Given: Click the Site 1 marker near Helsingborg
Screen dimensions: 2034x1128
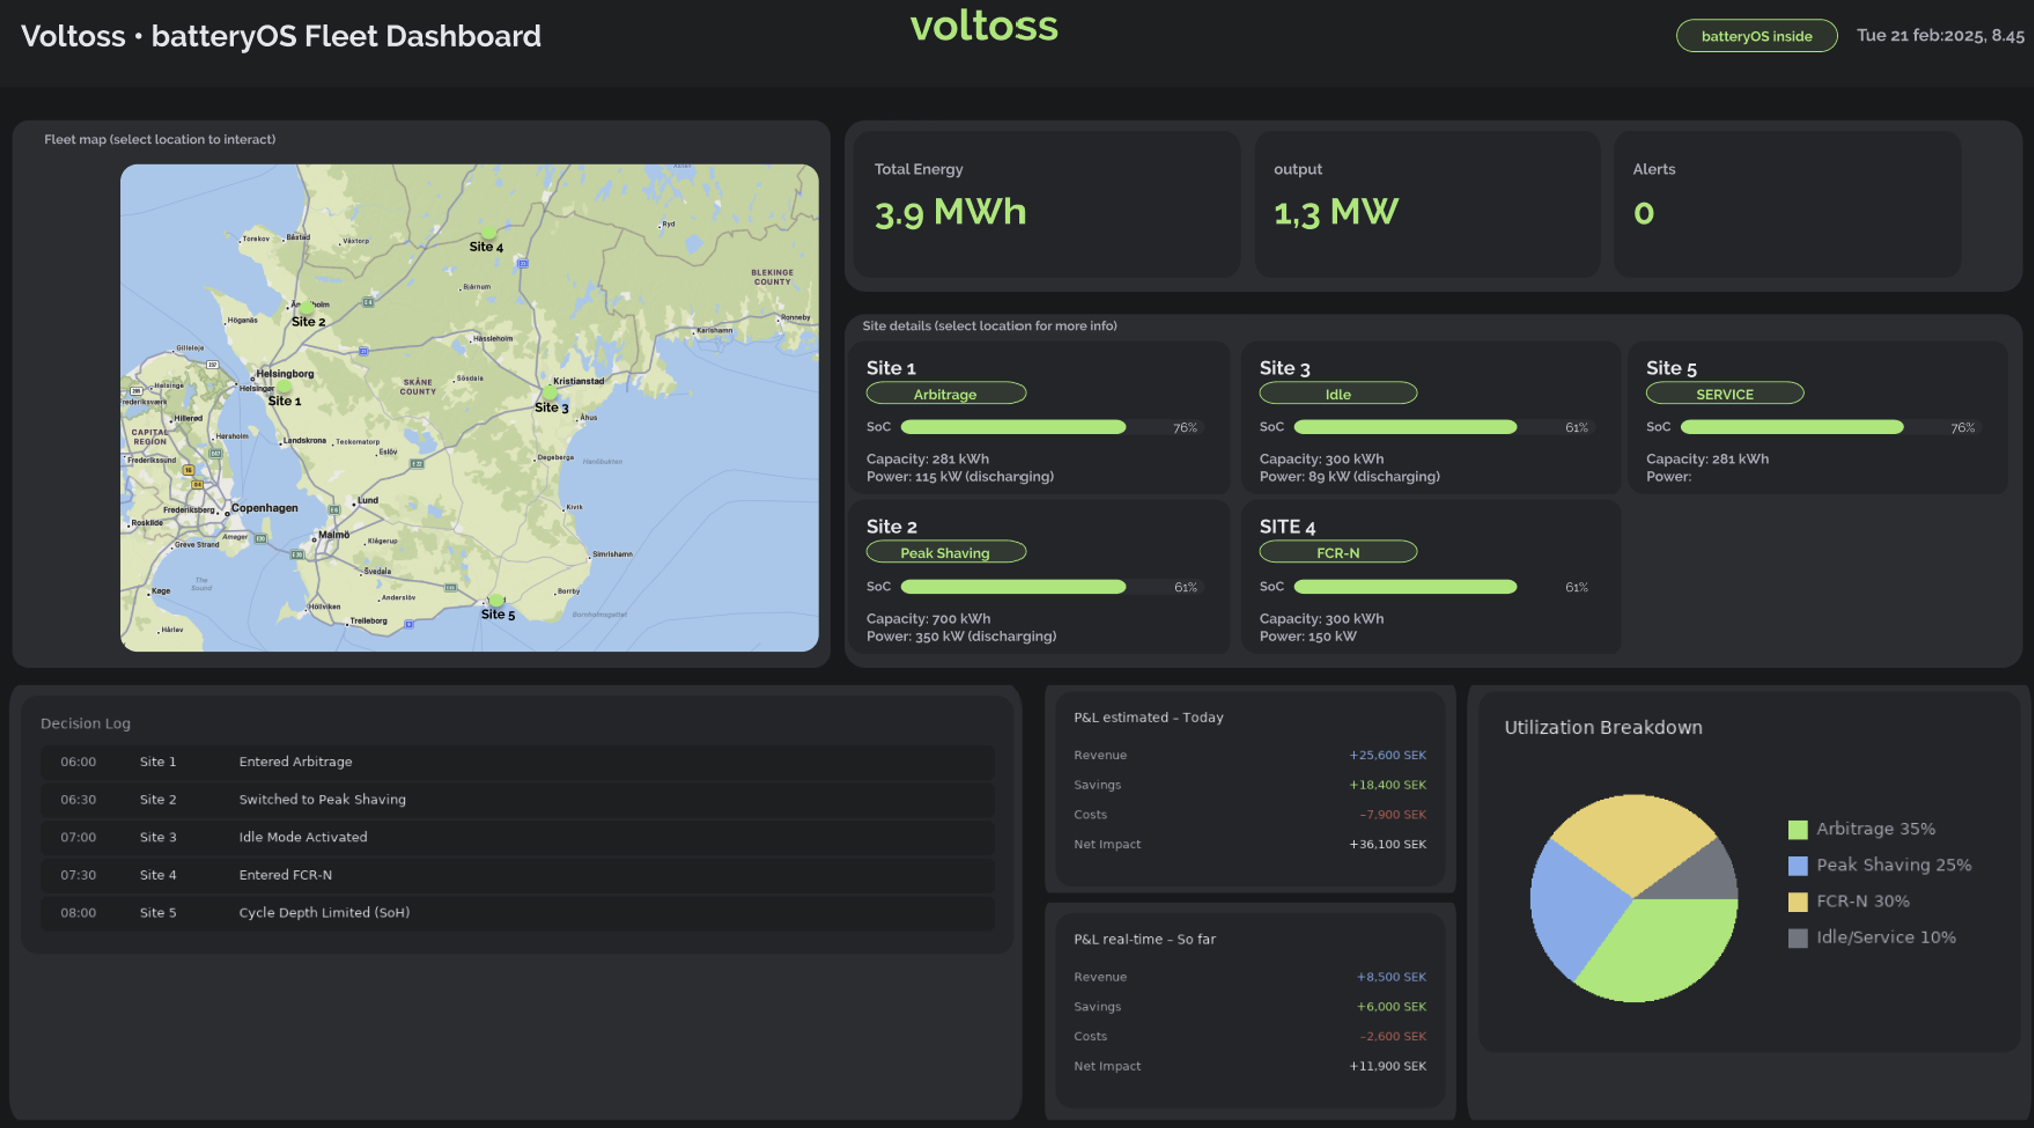Looking at the screenshot, I should 284,386.
